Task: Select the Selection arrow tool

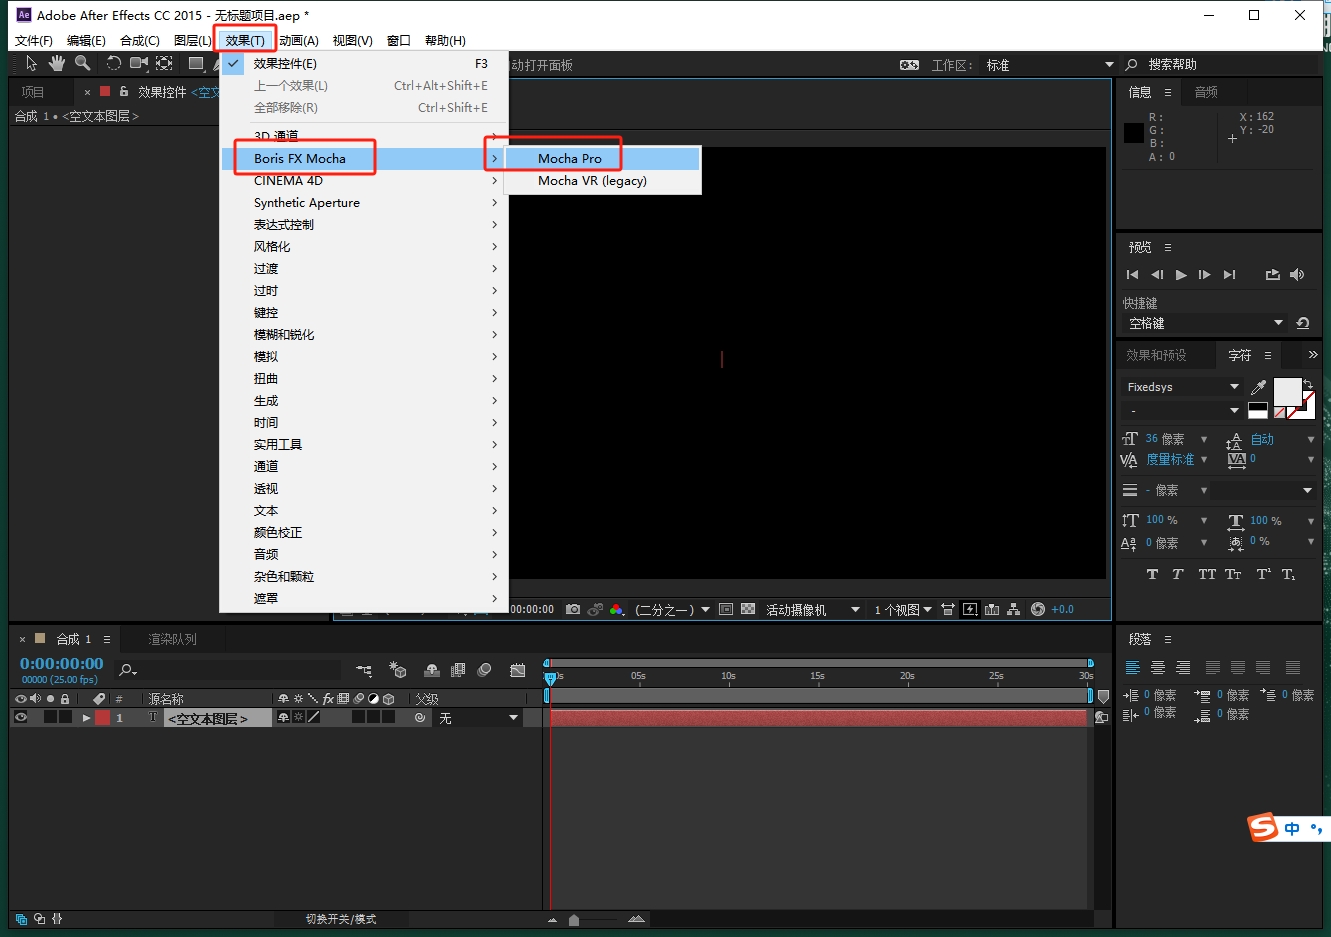Action: 31,63
